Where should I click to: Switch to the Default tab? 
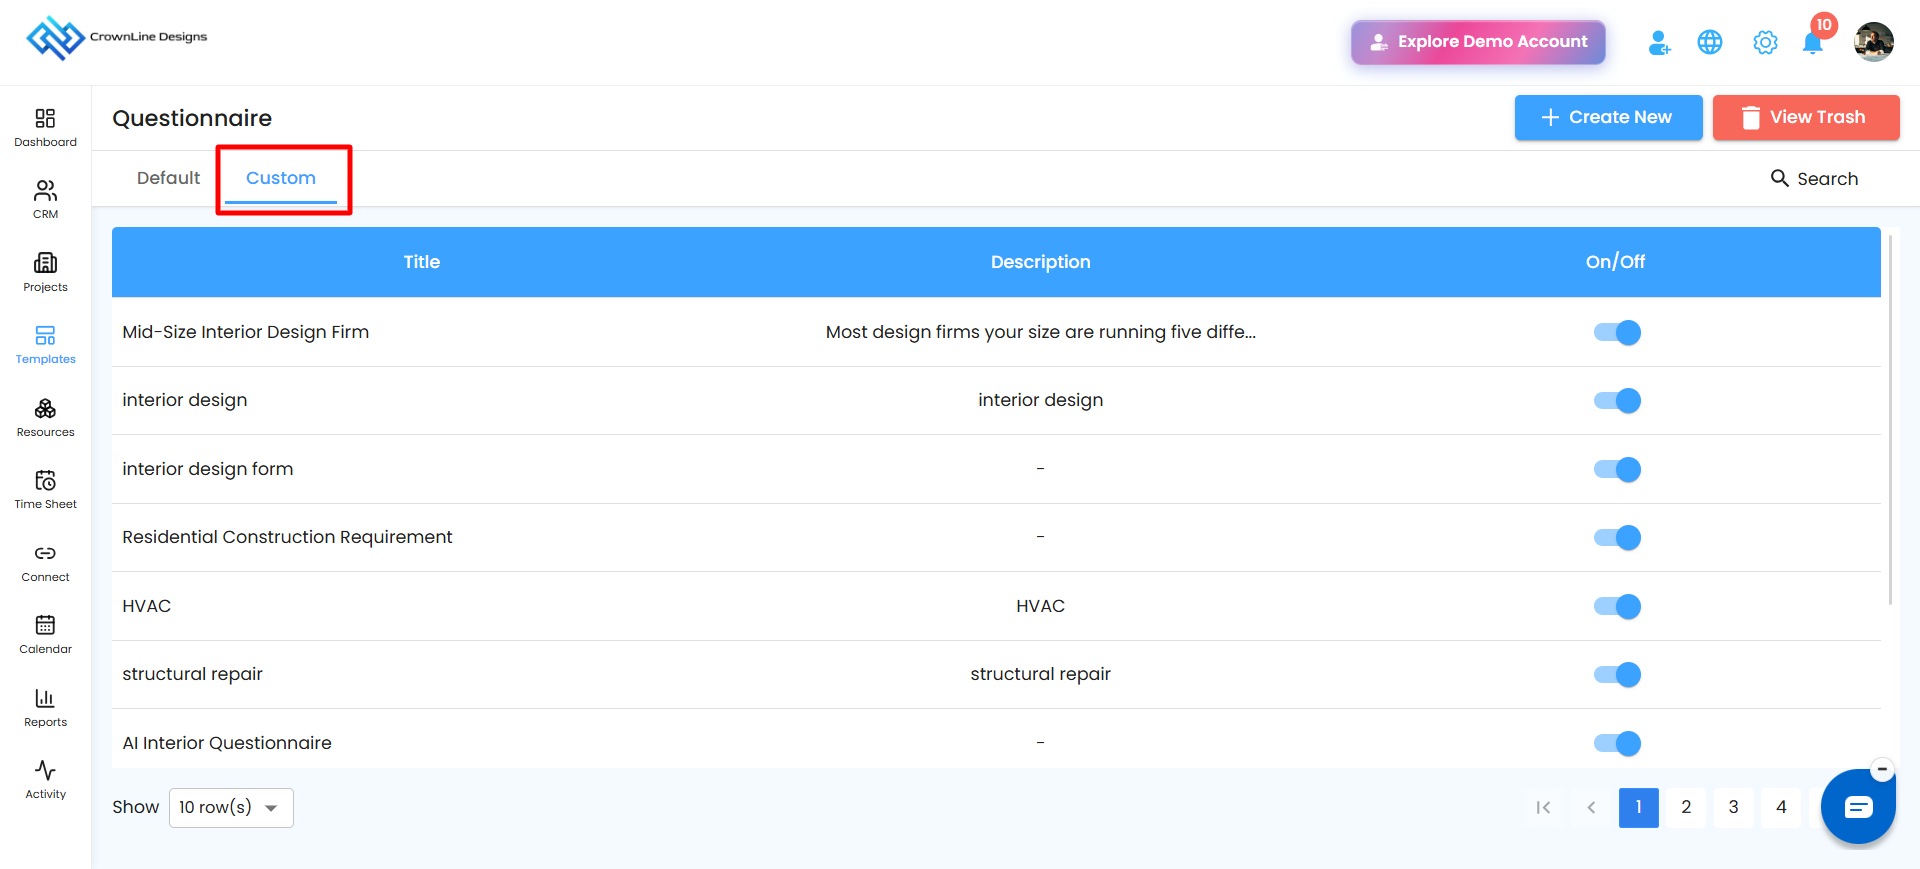tap(168, 178)
